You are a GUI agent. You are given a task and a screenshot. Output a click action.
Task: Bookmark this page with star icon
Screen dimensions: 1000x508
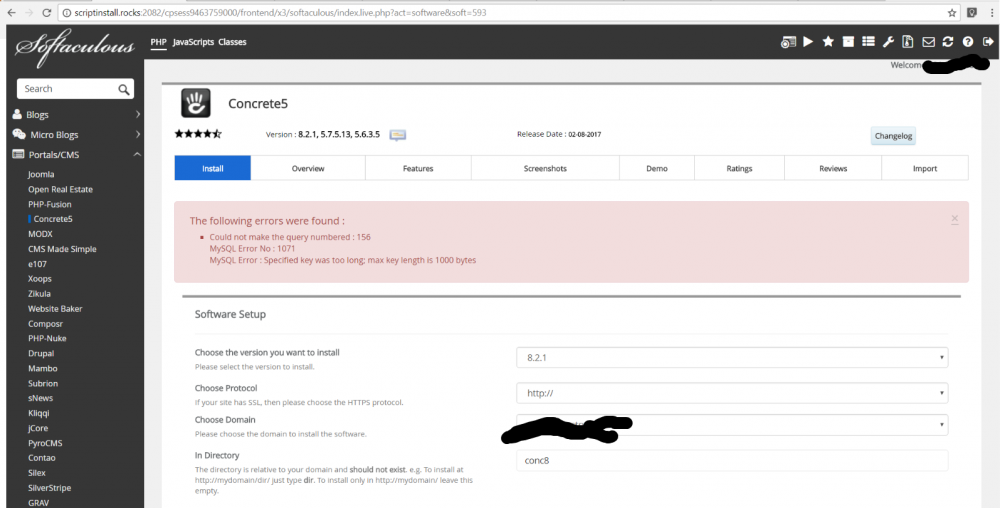(x=952, y=12)
